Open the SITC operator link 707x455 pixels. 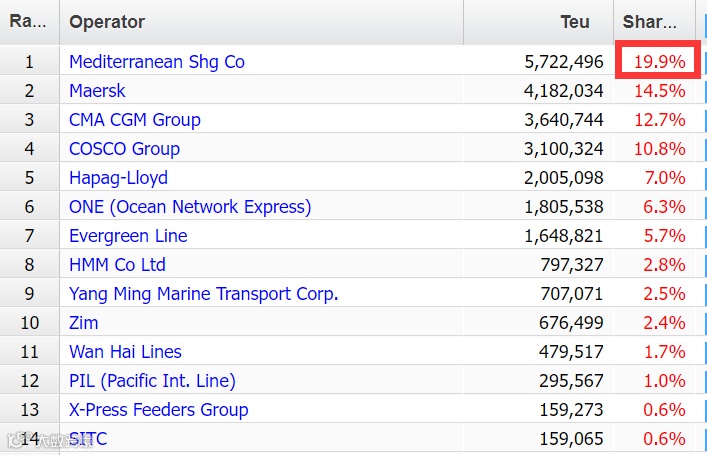click(88, 438)
